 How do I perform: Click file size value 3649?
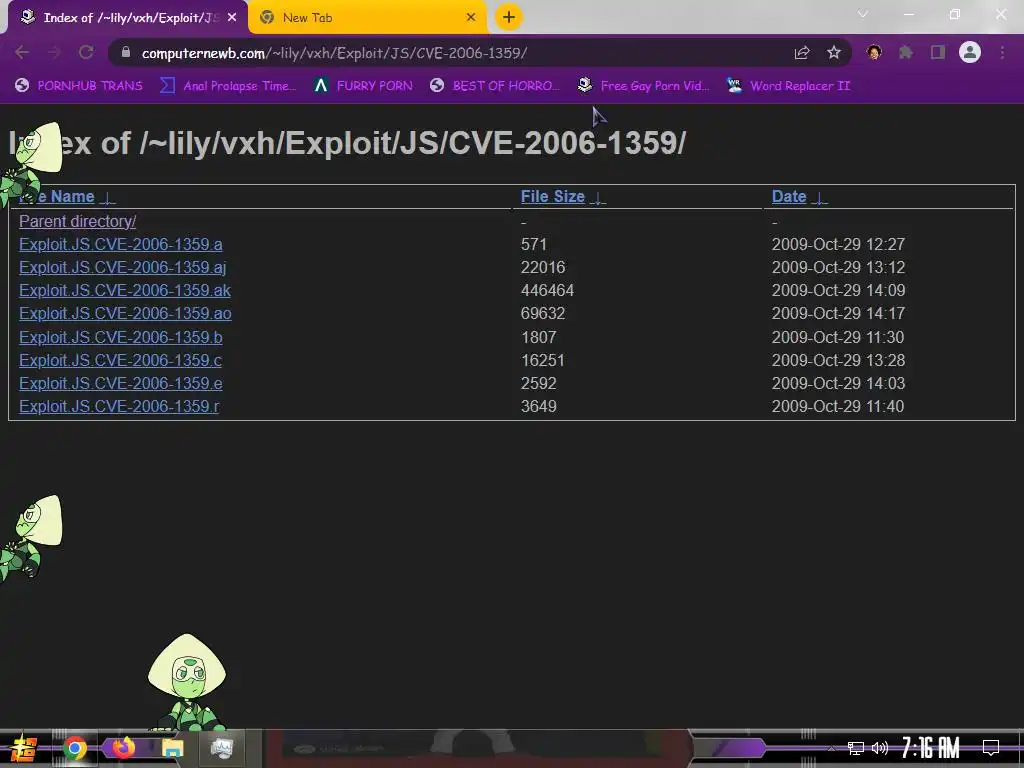[539, 406]
